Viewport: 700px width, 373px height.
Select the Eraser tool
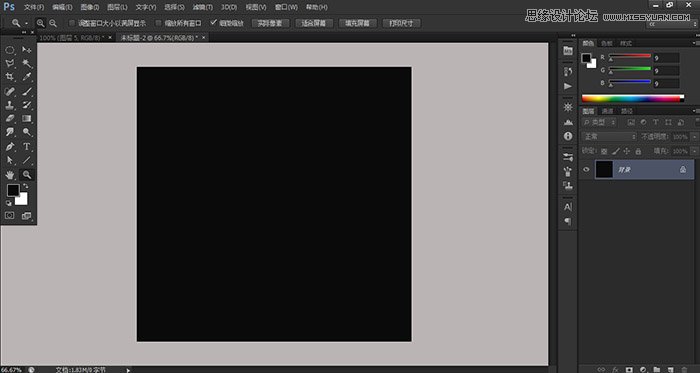(x=10, y=119)
